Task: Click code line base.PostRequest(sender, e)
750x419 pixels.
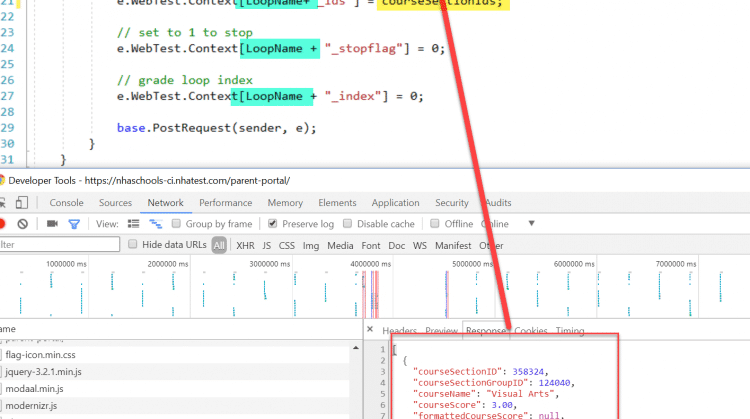Action: click(217, 128)
